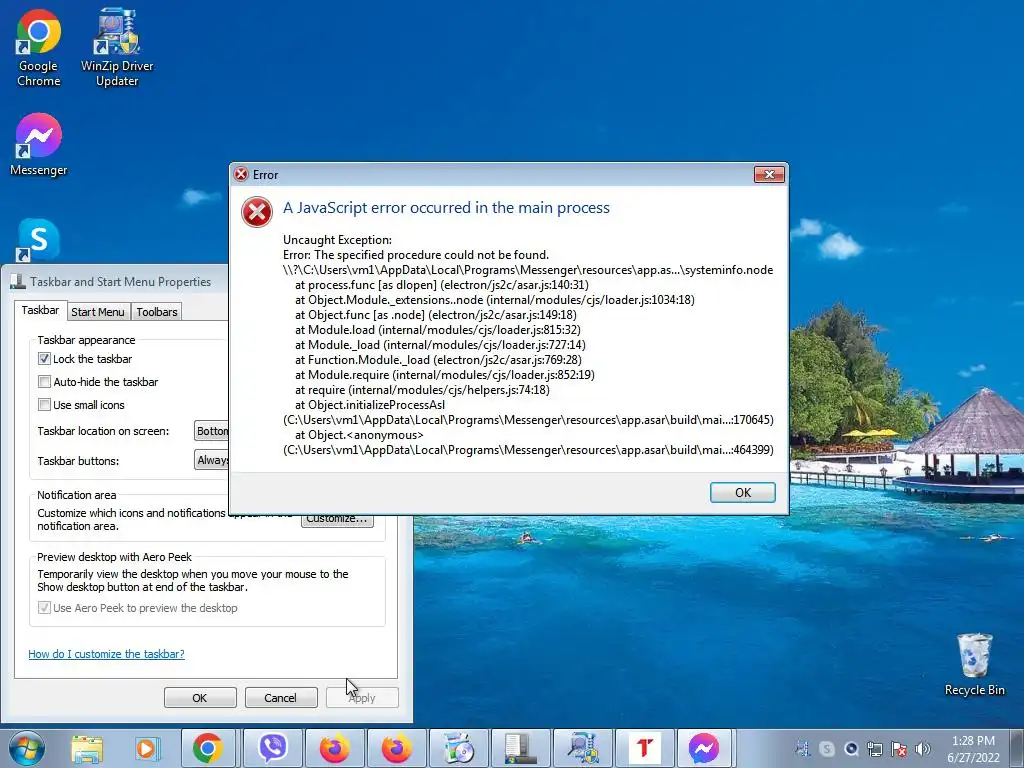Image resolution: width=1024 pixels, height=768 pixels.
Task: Open the Google Chrome desktop shortcut
Action: [39, 48]
